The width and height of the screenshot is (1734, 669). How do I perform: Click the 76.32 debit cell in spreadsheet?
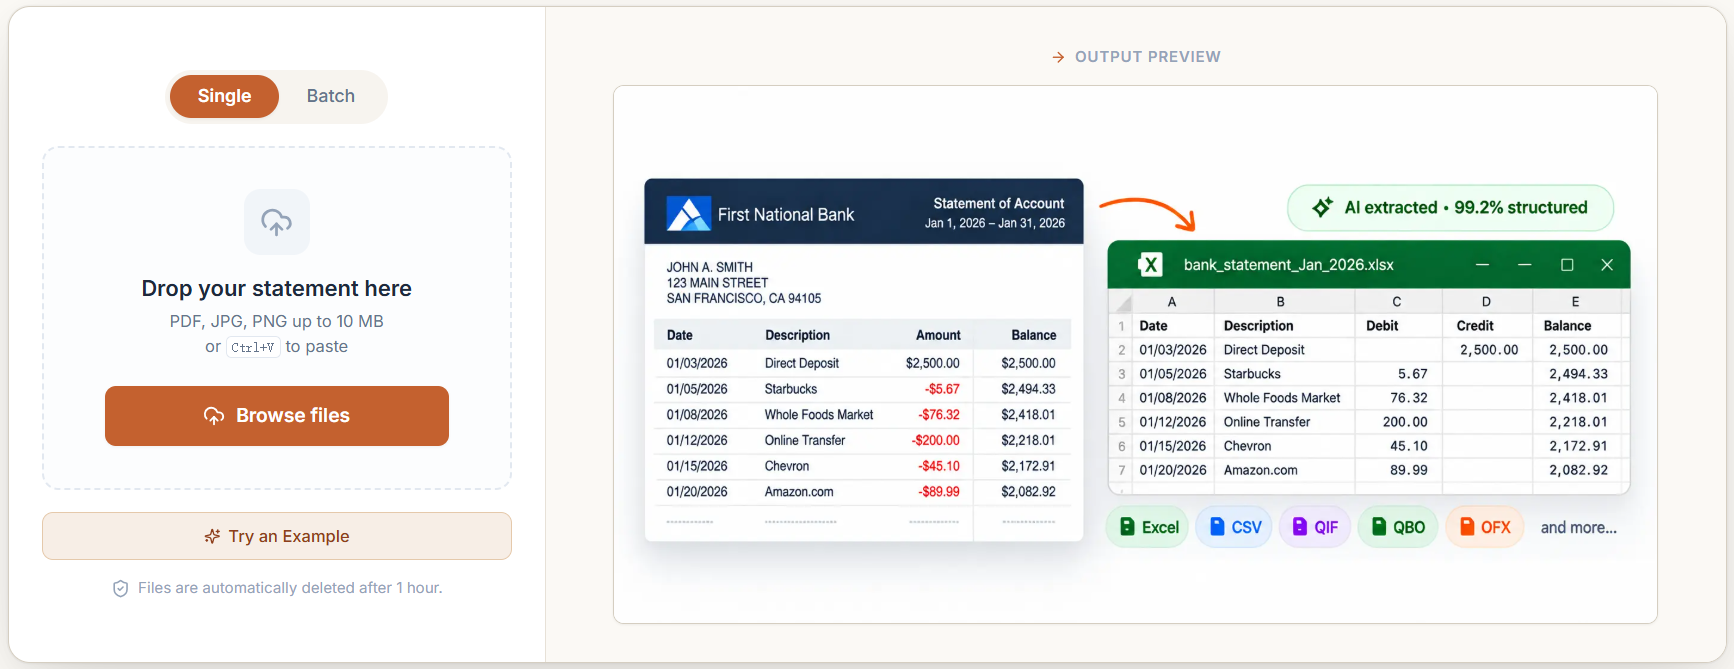pyautogui.click(x=1398, y=398)
